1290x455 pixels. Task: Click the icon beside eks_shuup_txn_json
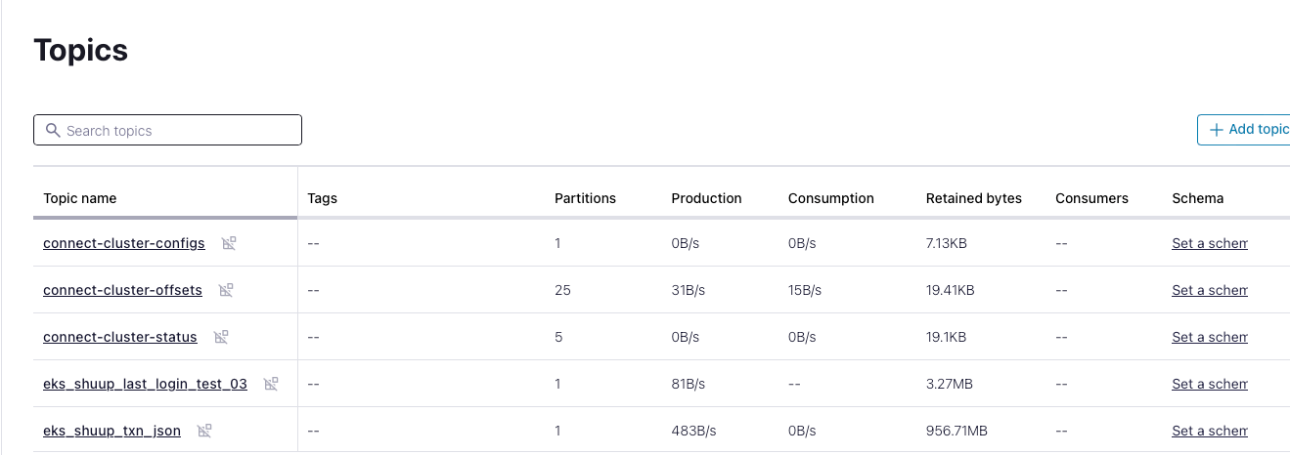205,431
